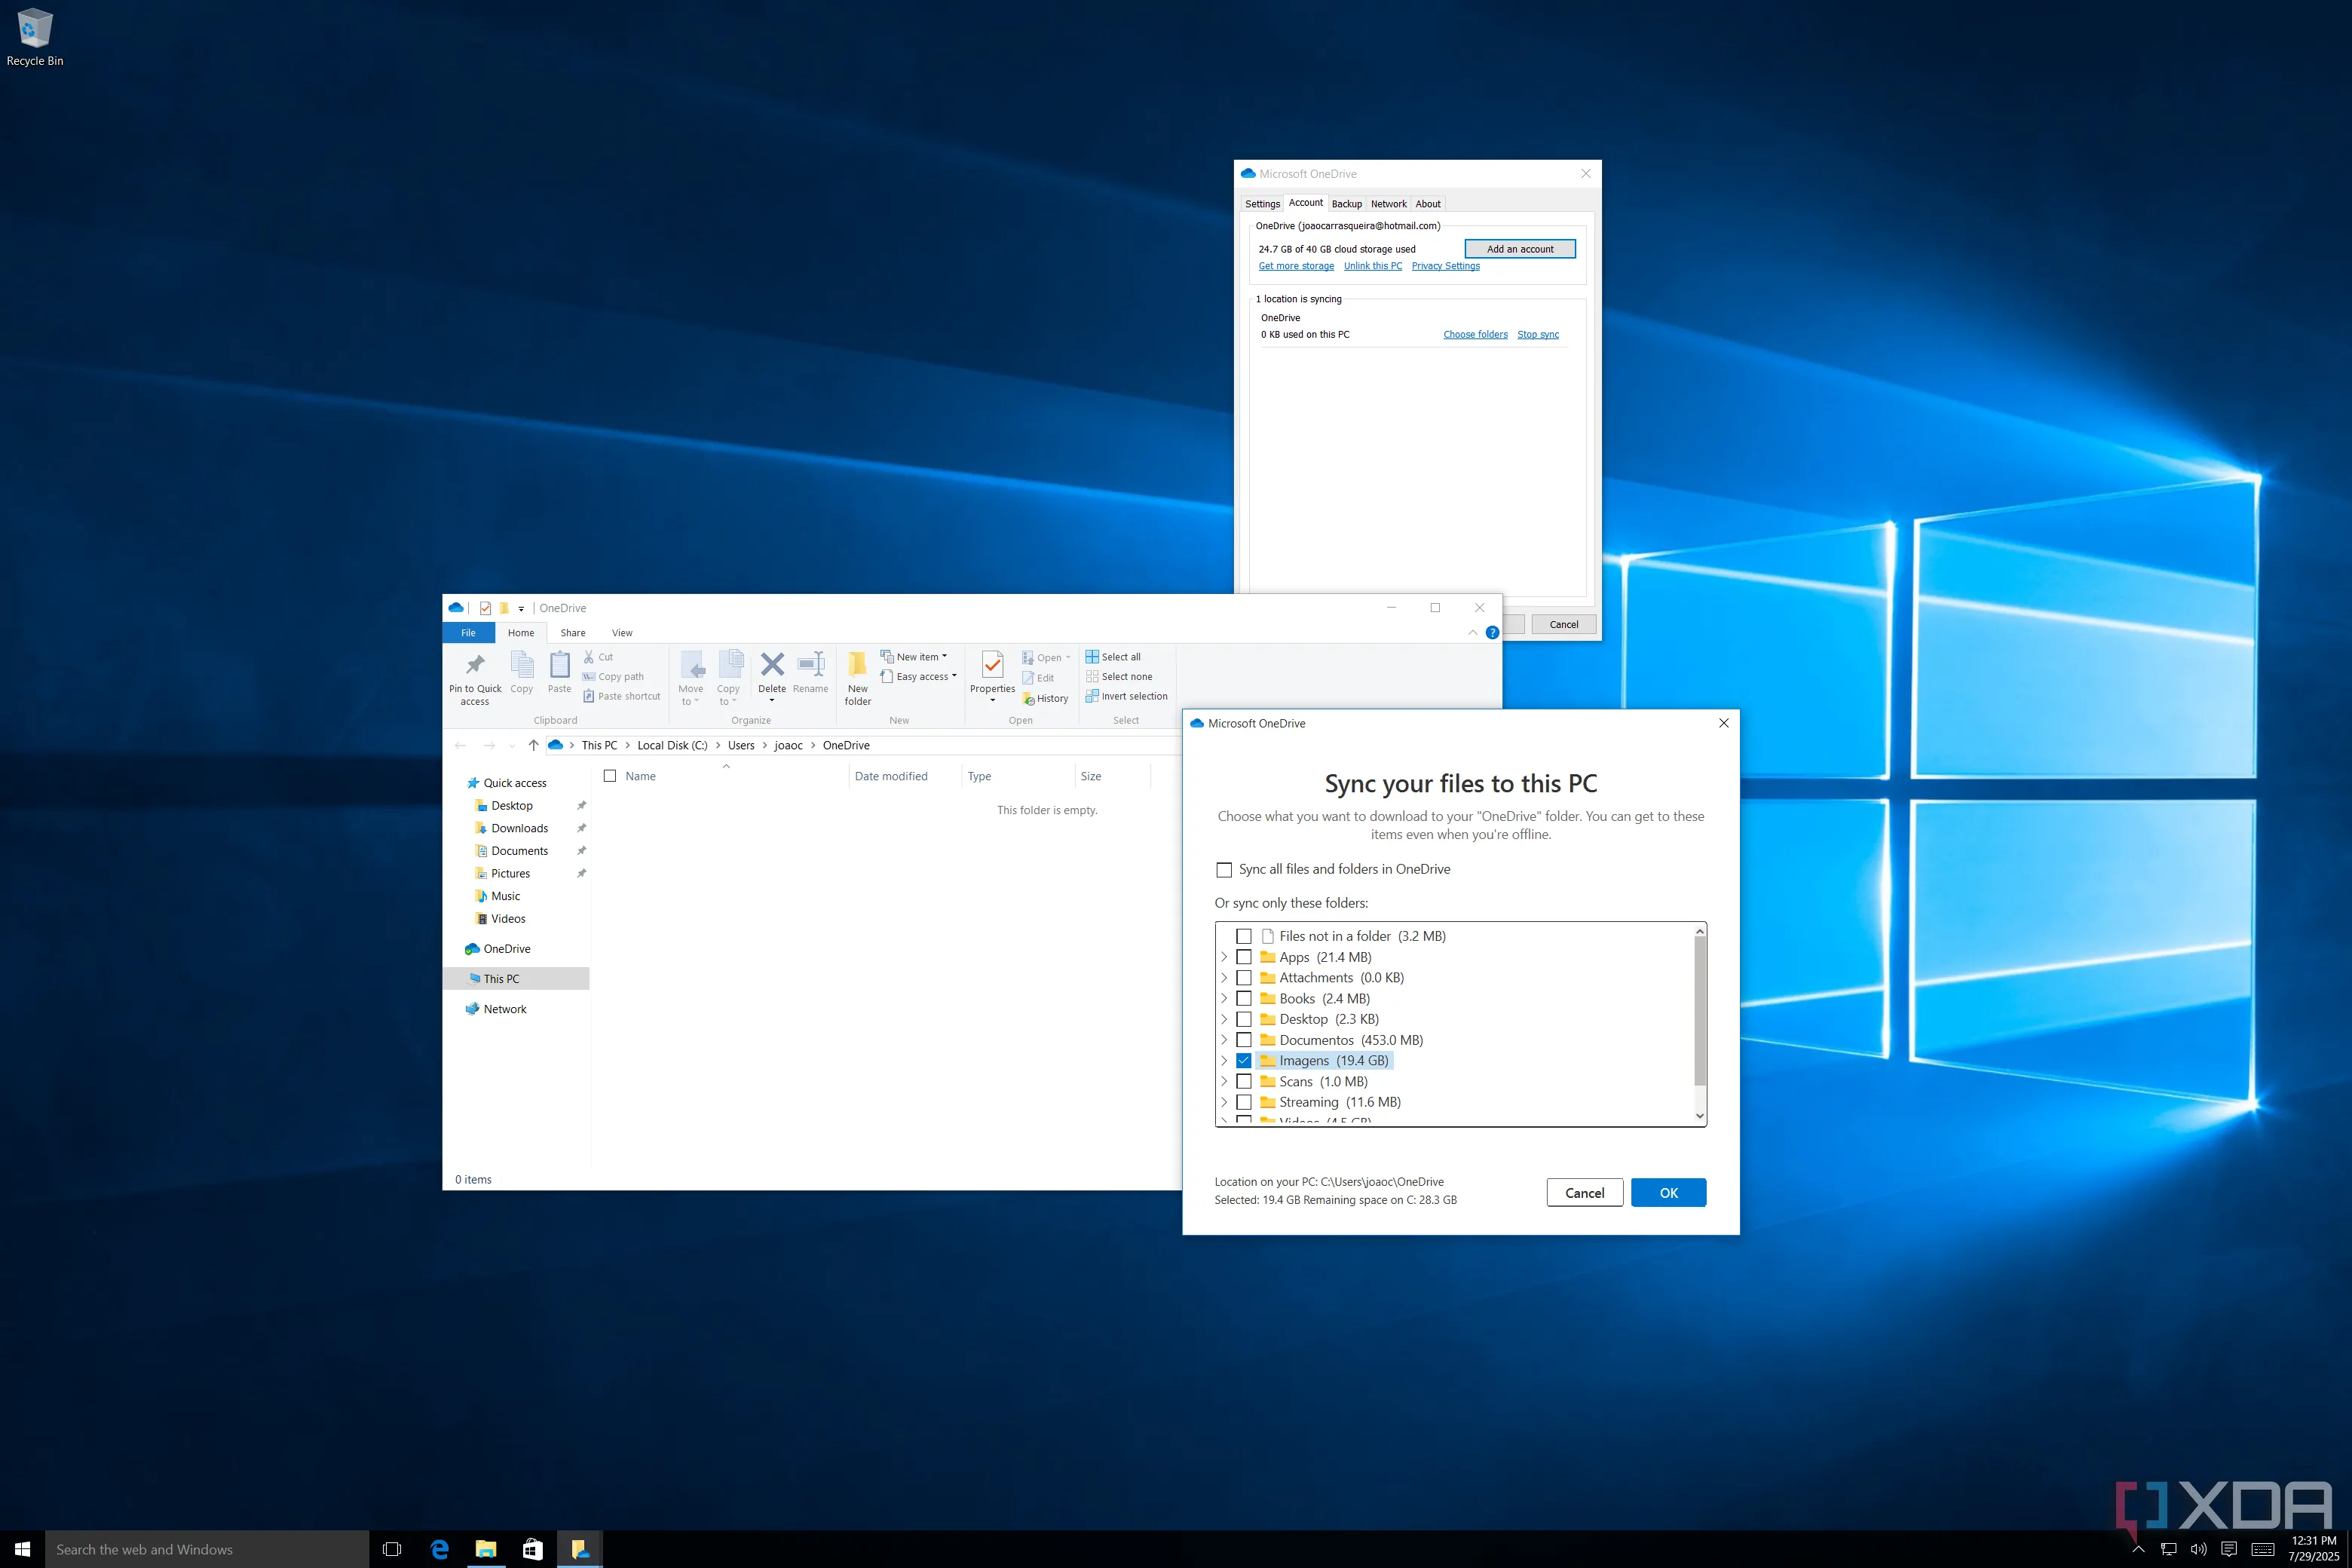Select OneDrive in Explorer navigation pane
The width and height of the screenshot is (2352, 1568).
(506, 949)
